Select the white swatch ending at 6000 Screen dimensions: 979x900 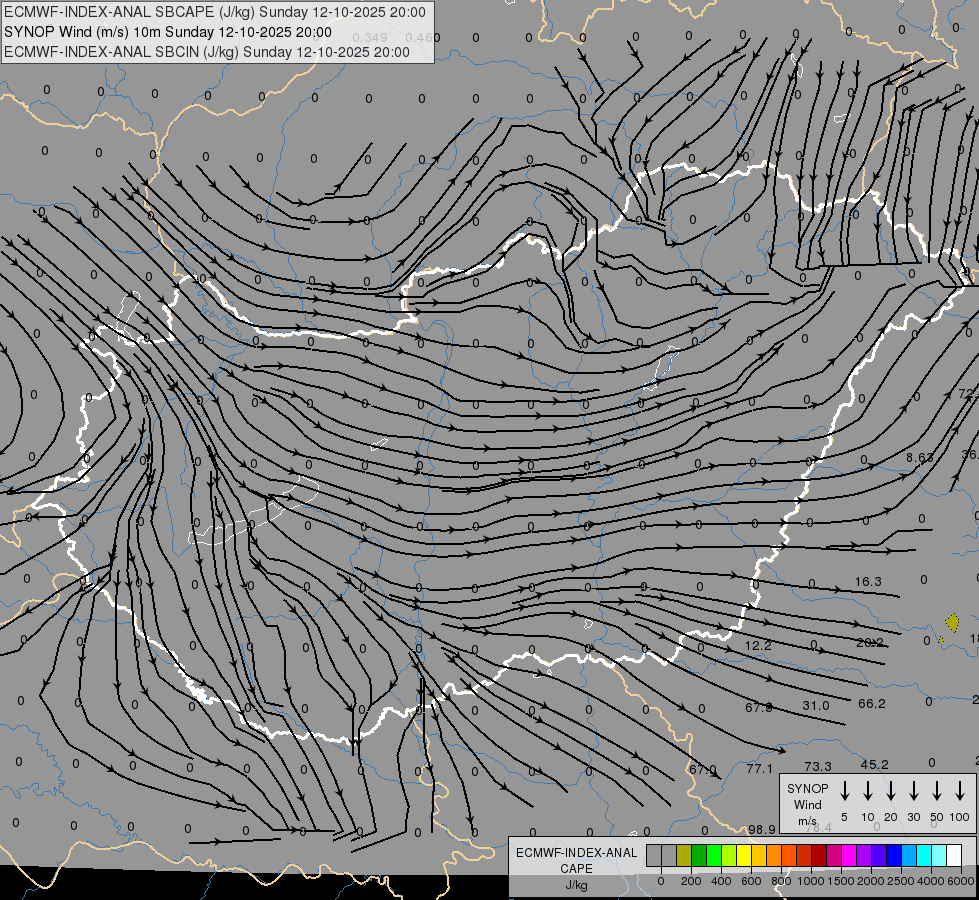point(954,855)
